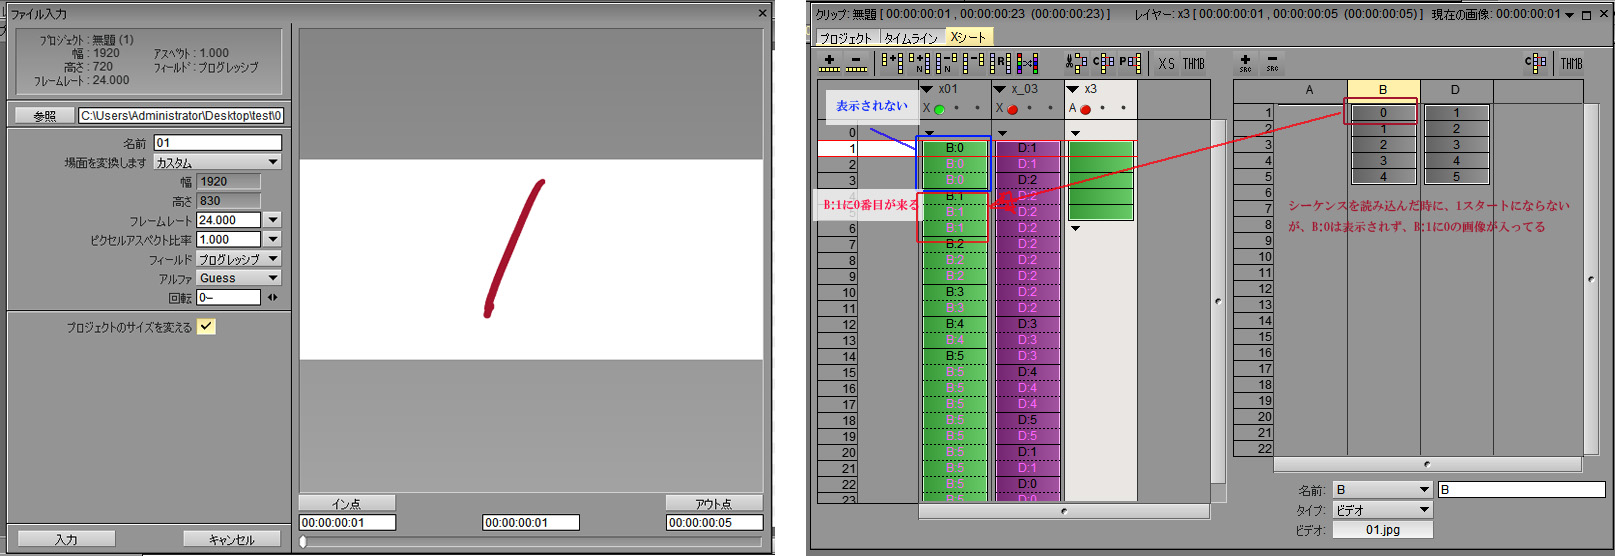Click the イン点 button
Image resolution: width=1618 pixels, height=556 pixels.
pyautogui.click(x=347, y=503)
